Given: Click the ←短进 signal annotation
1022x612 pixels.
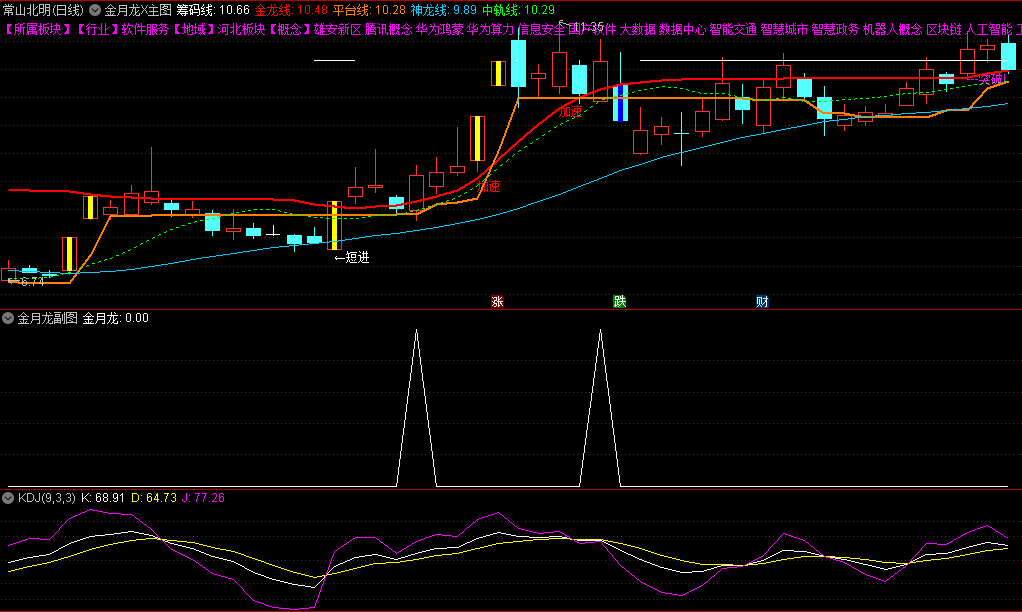Looking at the screenshot, I should click(352, 257).
